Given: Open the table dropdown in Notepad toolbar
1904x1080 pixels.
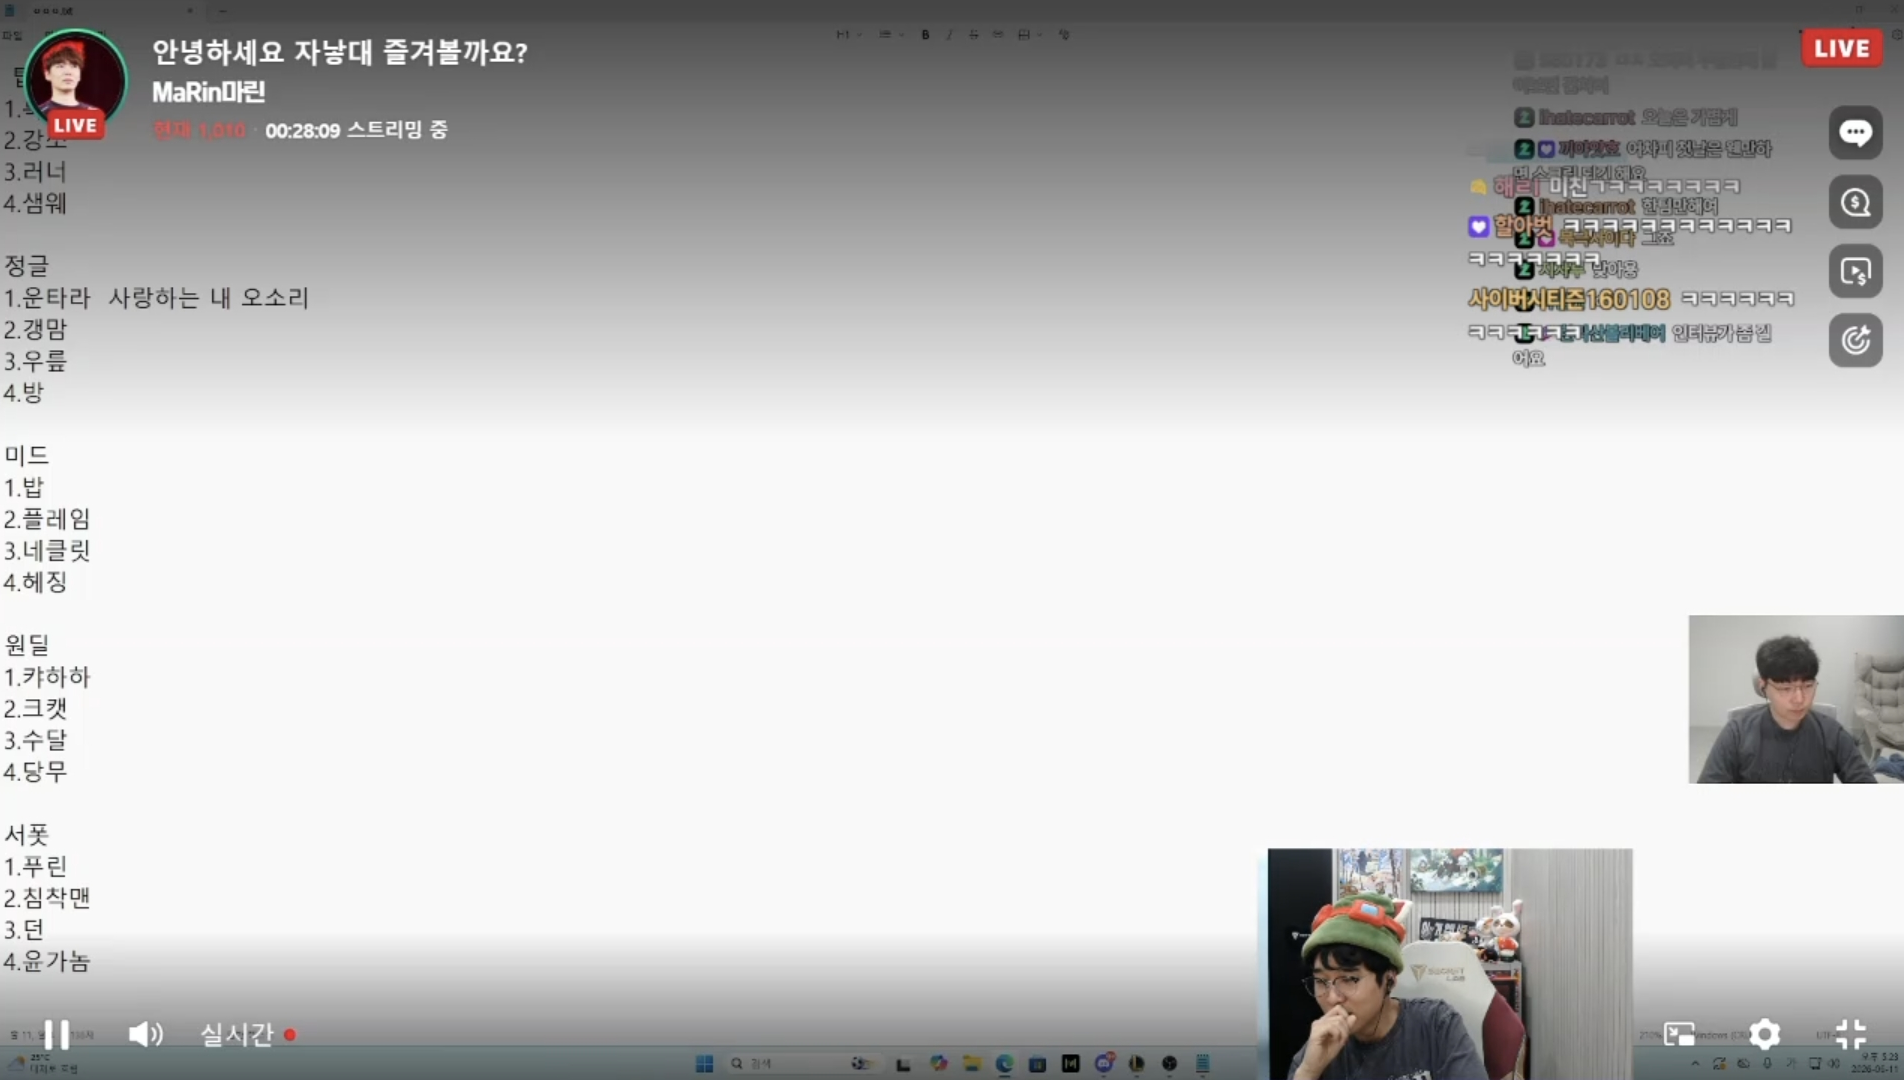Looking at the screenshot, I should [1029, 34].
